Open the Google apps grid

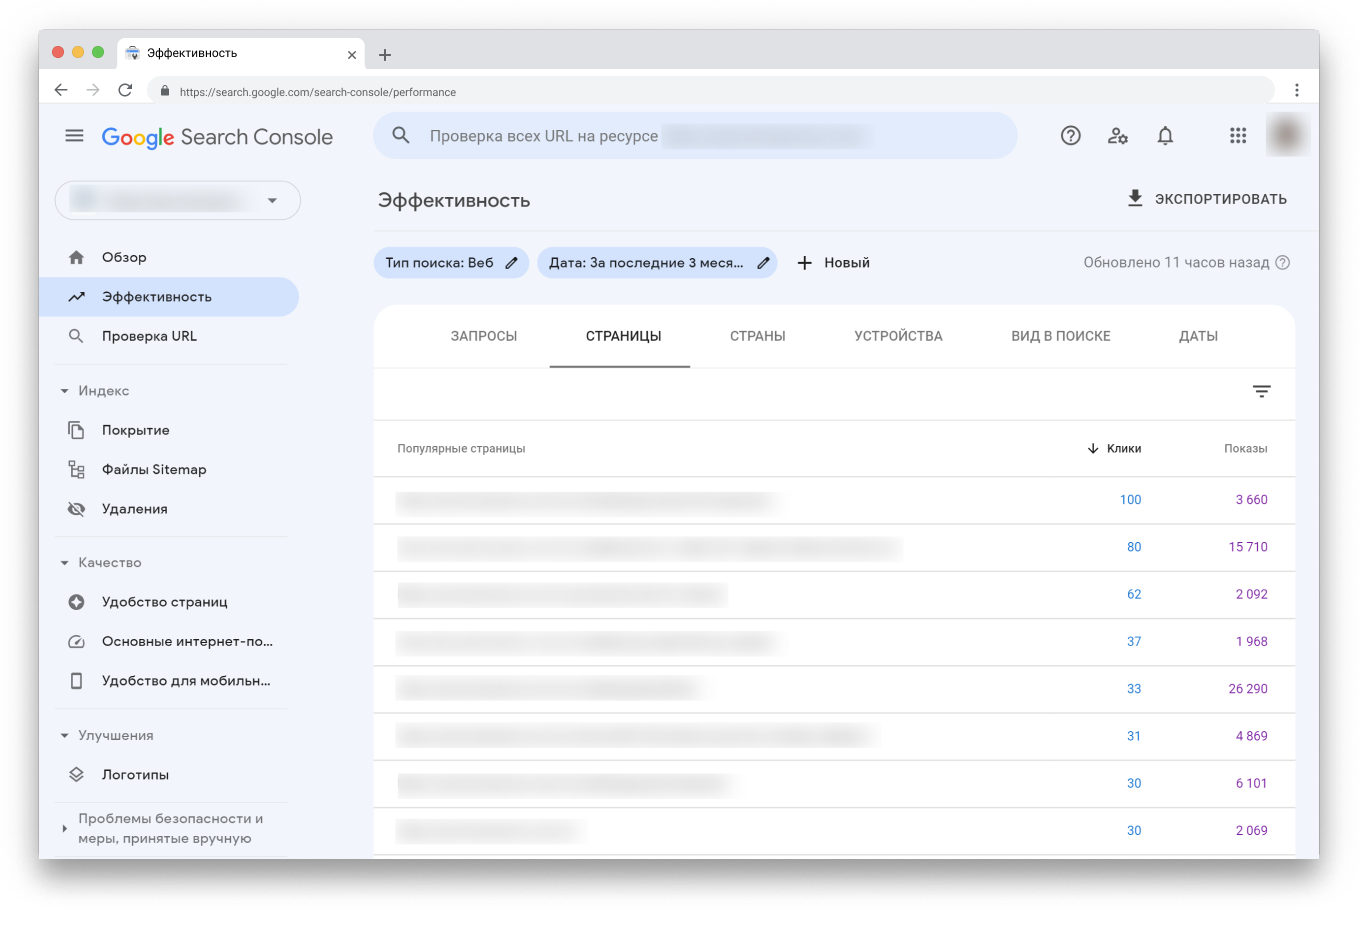point(1238,135)
